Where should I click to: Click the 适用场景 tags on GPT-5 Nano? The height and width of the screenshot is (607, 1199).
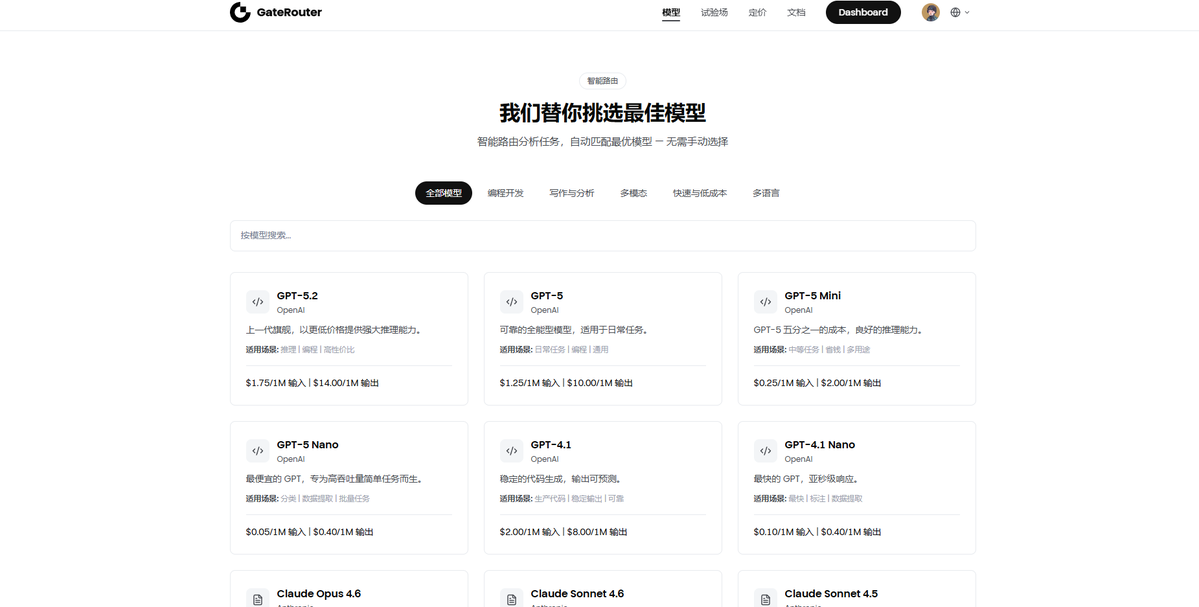click(307, 498)
